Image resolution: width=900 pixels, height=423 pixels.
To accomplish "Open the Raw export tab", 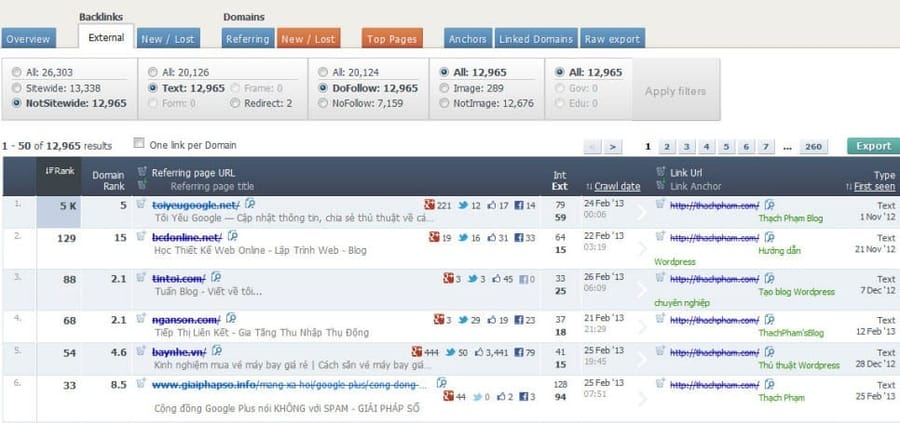I will pos(612,38).
